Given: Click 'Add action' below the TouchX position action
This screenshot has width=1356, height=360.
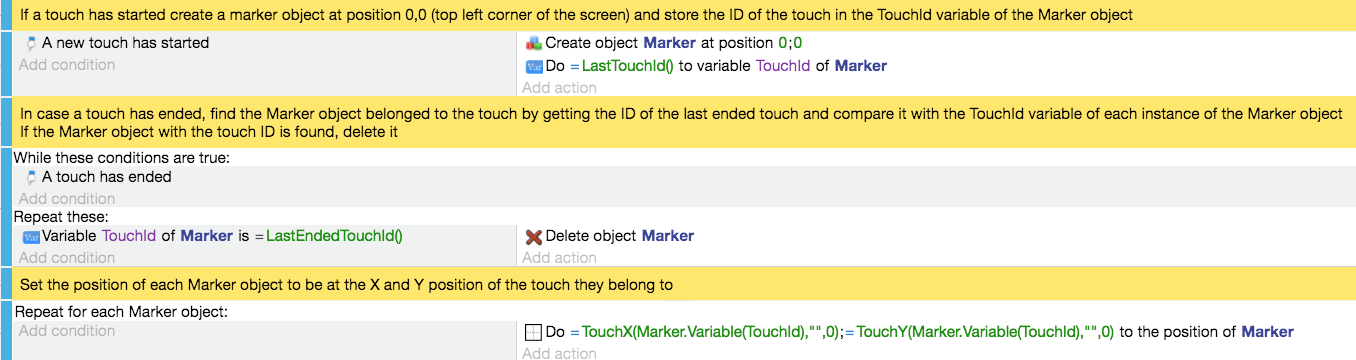Looking at the screenshot, I should (x=559, y=353).
